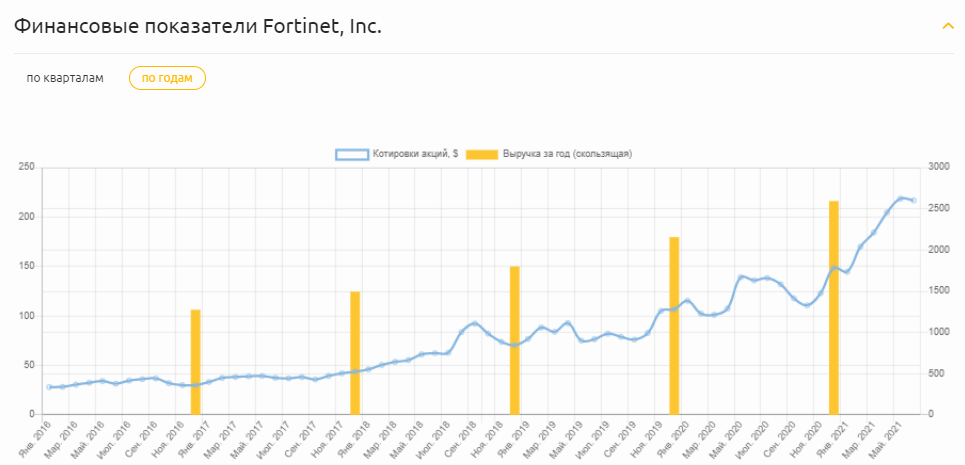This screenshot has width=965, height=465.
Task: Select the revenue bar at end of 2018
Action: point(515,340)
